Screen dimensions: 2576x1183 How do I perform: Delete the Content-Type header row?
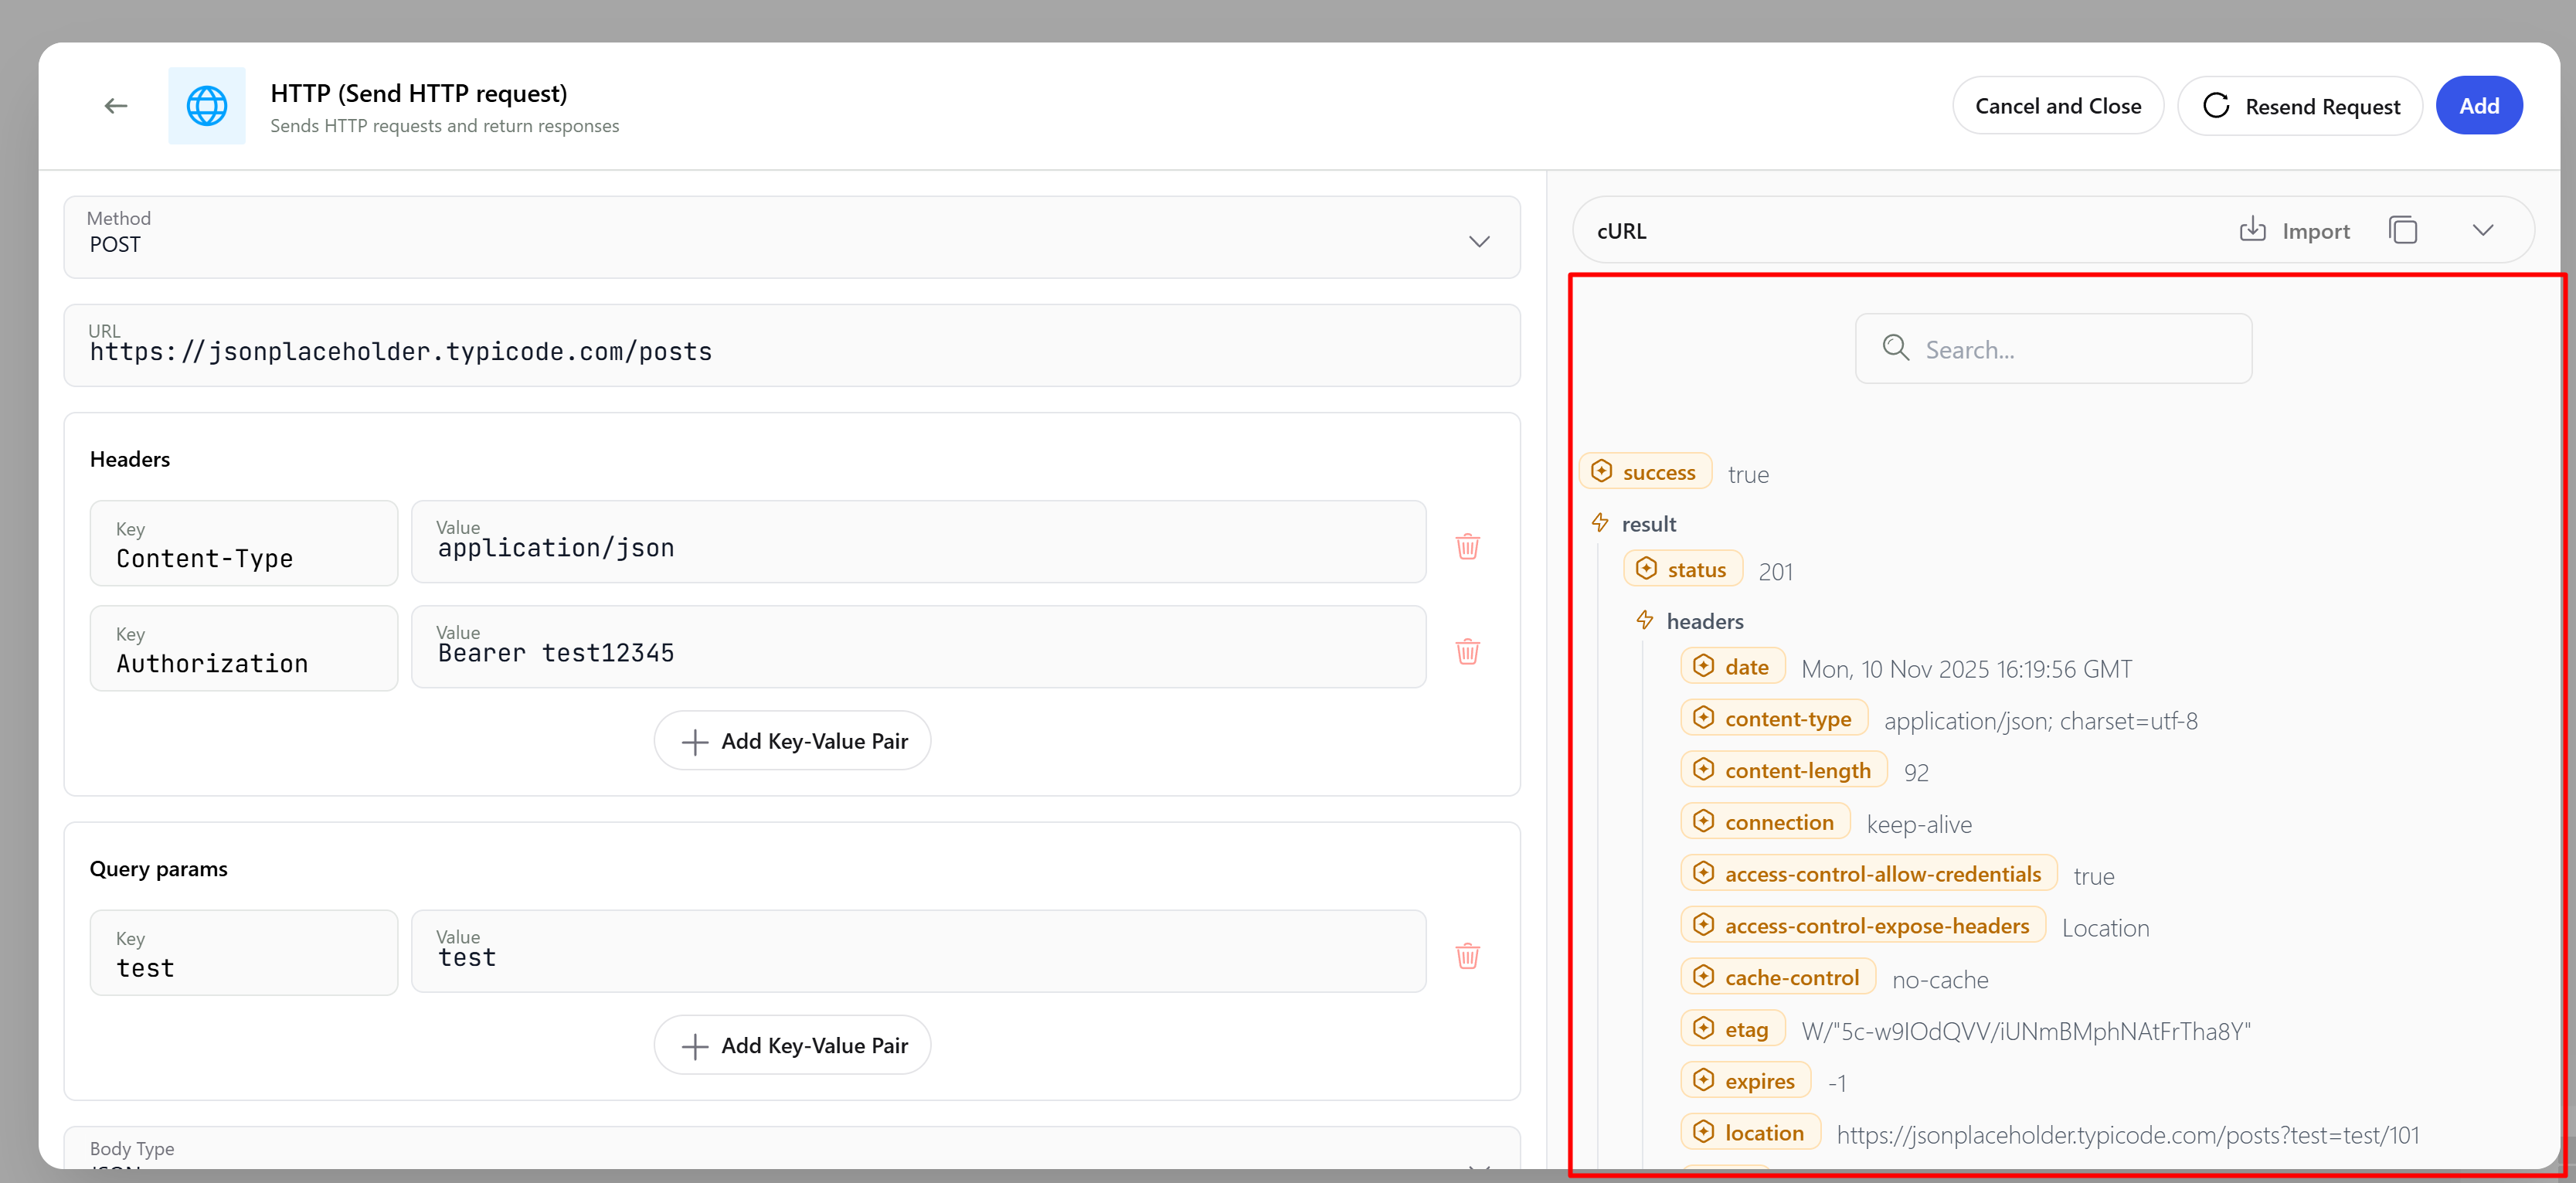click(1467, 546)
